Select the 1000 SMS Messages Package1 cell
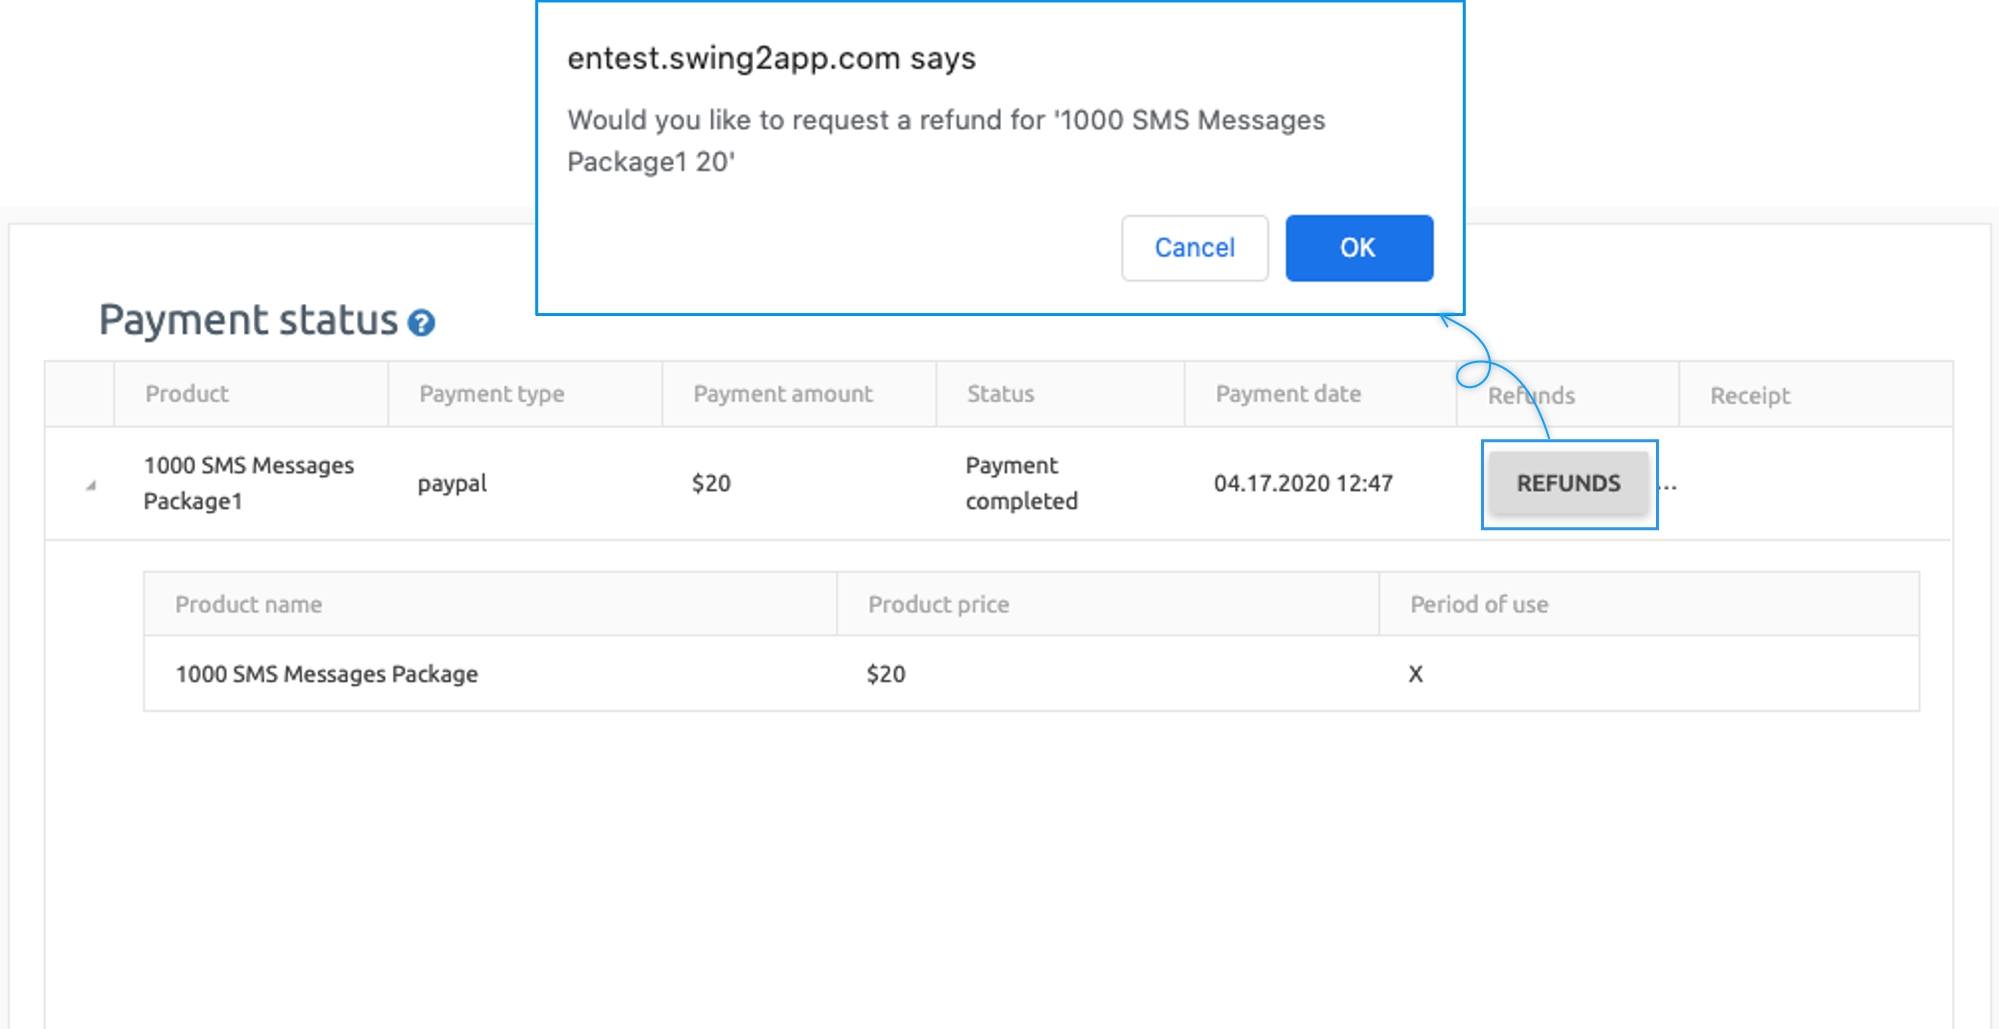The width and height of the screenshot is (1999, 1029). coord(249,483)
